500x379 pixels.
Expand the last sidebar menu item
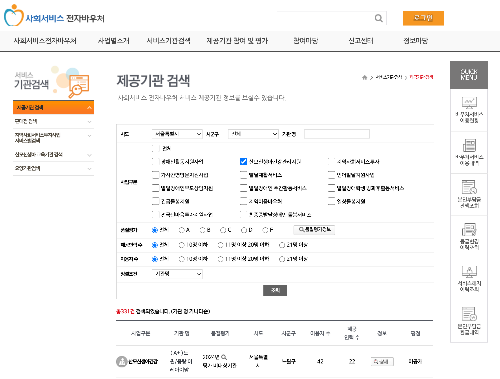(89, 169)
